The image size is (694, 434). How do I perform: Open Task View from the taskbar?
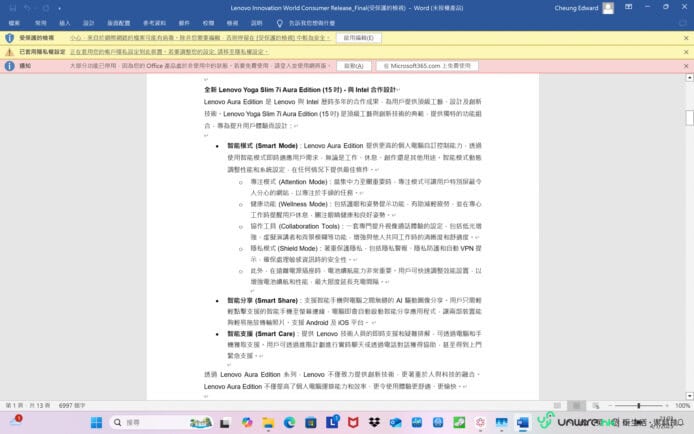(225, 423)
